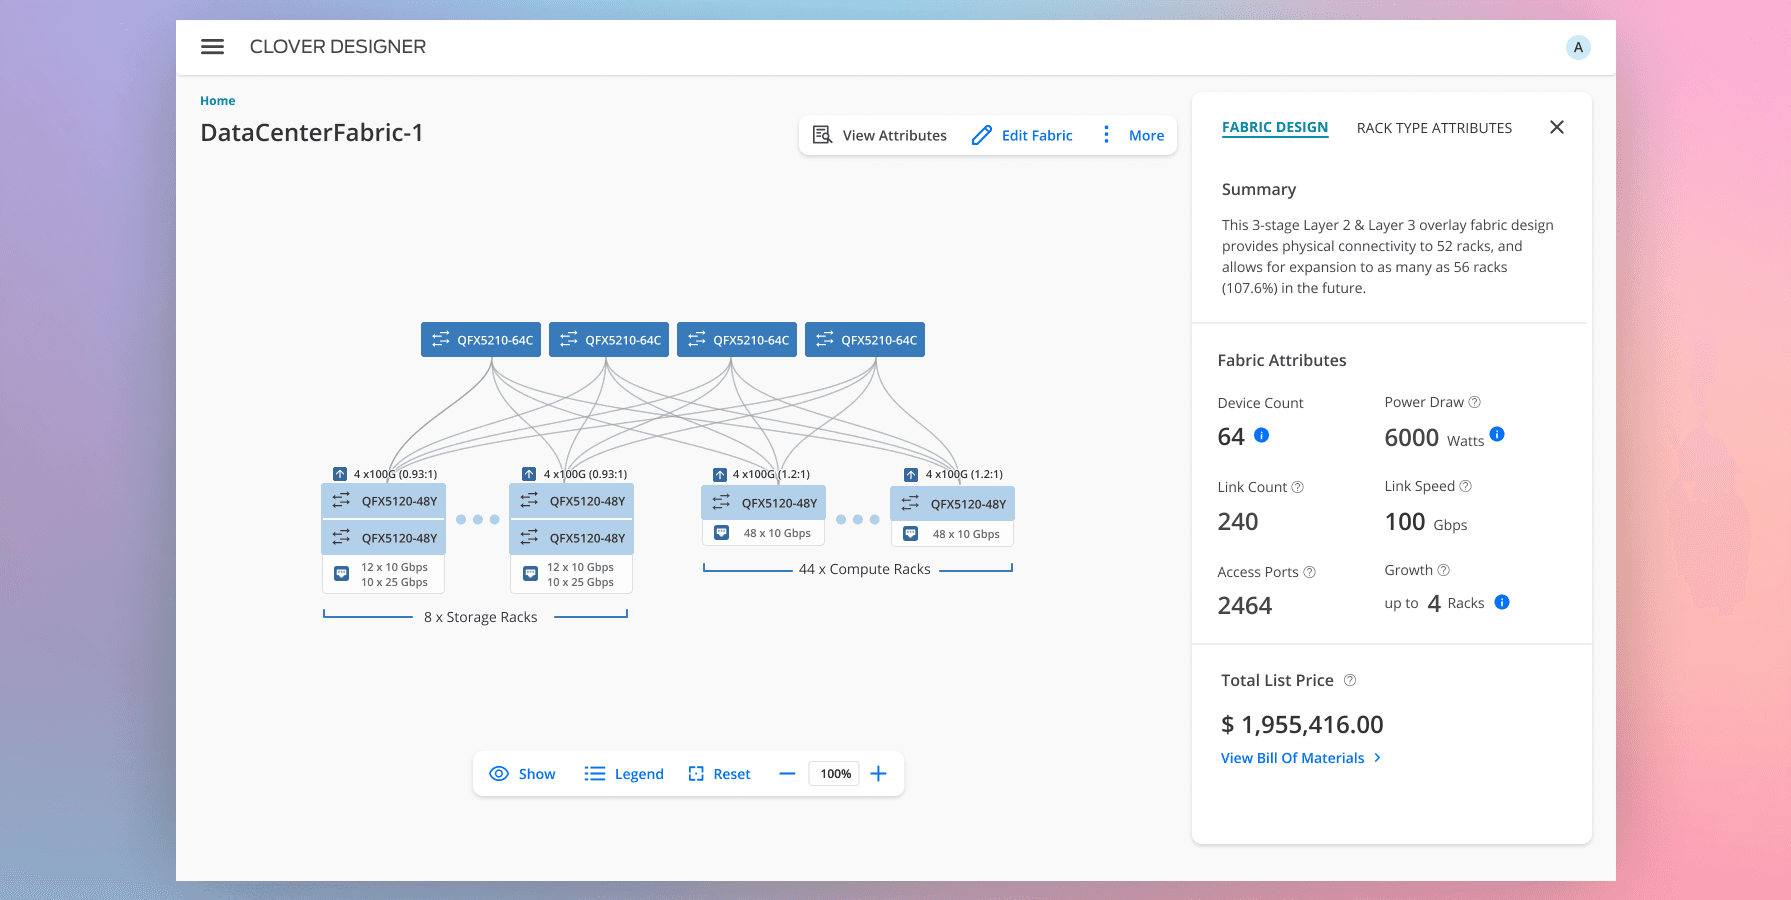Viewport: 1791px width, 900px height.
Task: Select top QFX5120-48Y in second storage rack
Action: click(x=572, y=501)
